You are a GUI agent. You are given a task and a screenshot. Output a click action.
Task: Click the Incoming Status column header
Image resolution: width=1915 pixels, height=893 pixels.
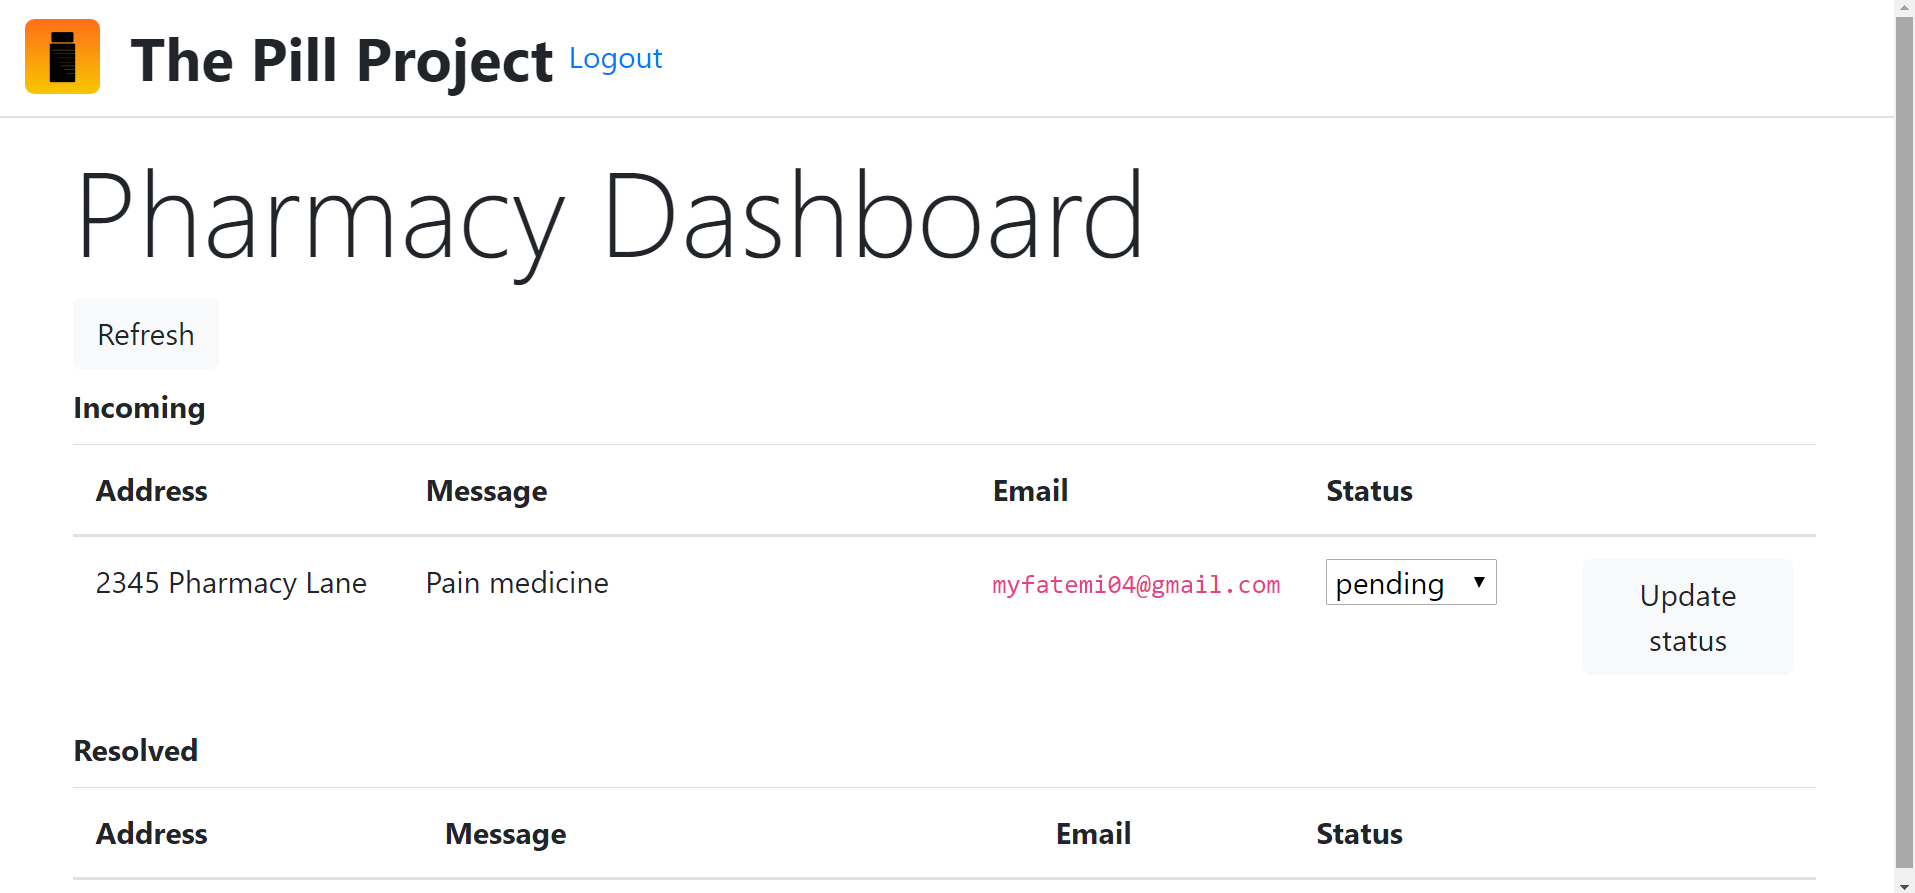point(1369,491)
